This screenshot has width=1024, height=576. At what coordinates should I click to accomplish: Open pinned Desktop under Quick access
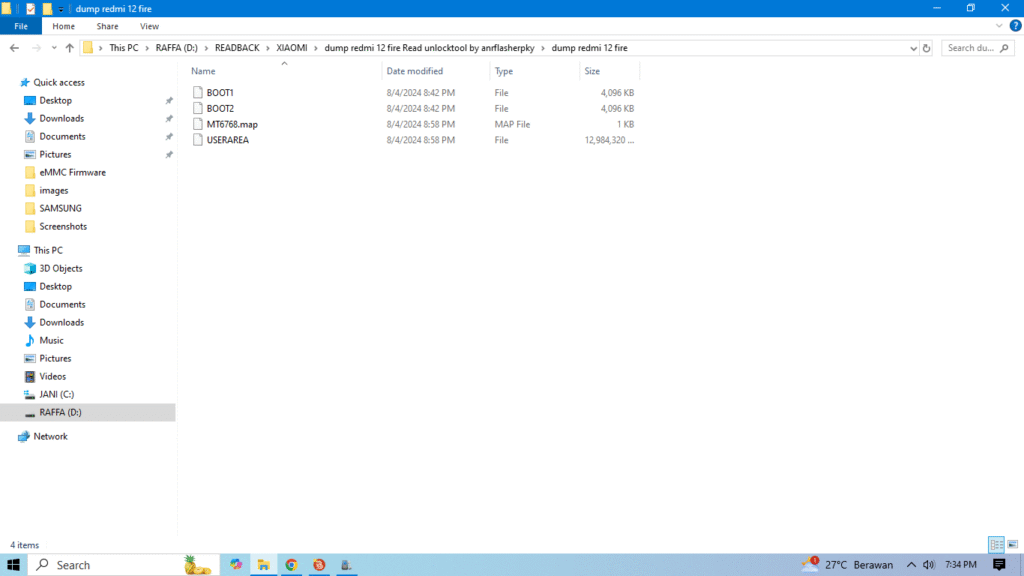click(56, 101)
